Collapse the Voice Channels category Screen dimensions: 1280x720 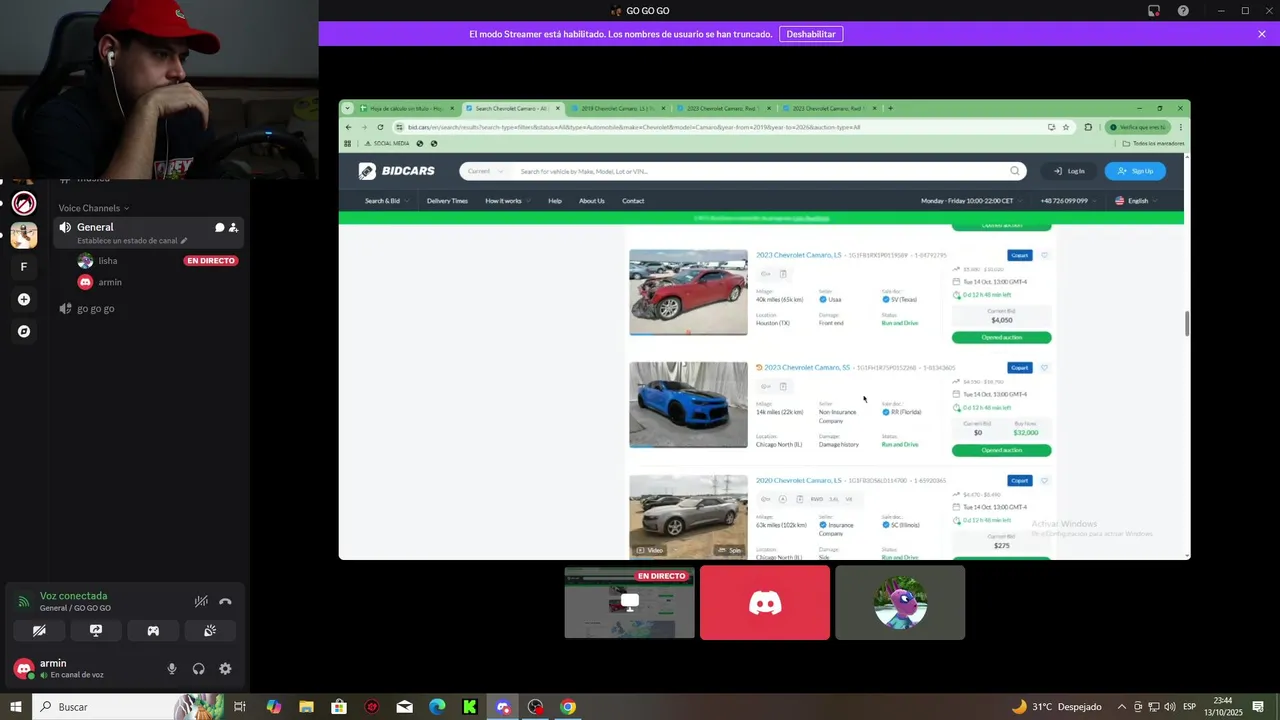point(93,208)
